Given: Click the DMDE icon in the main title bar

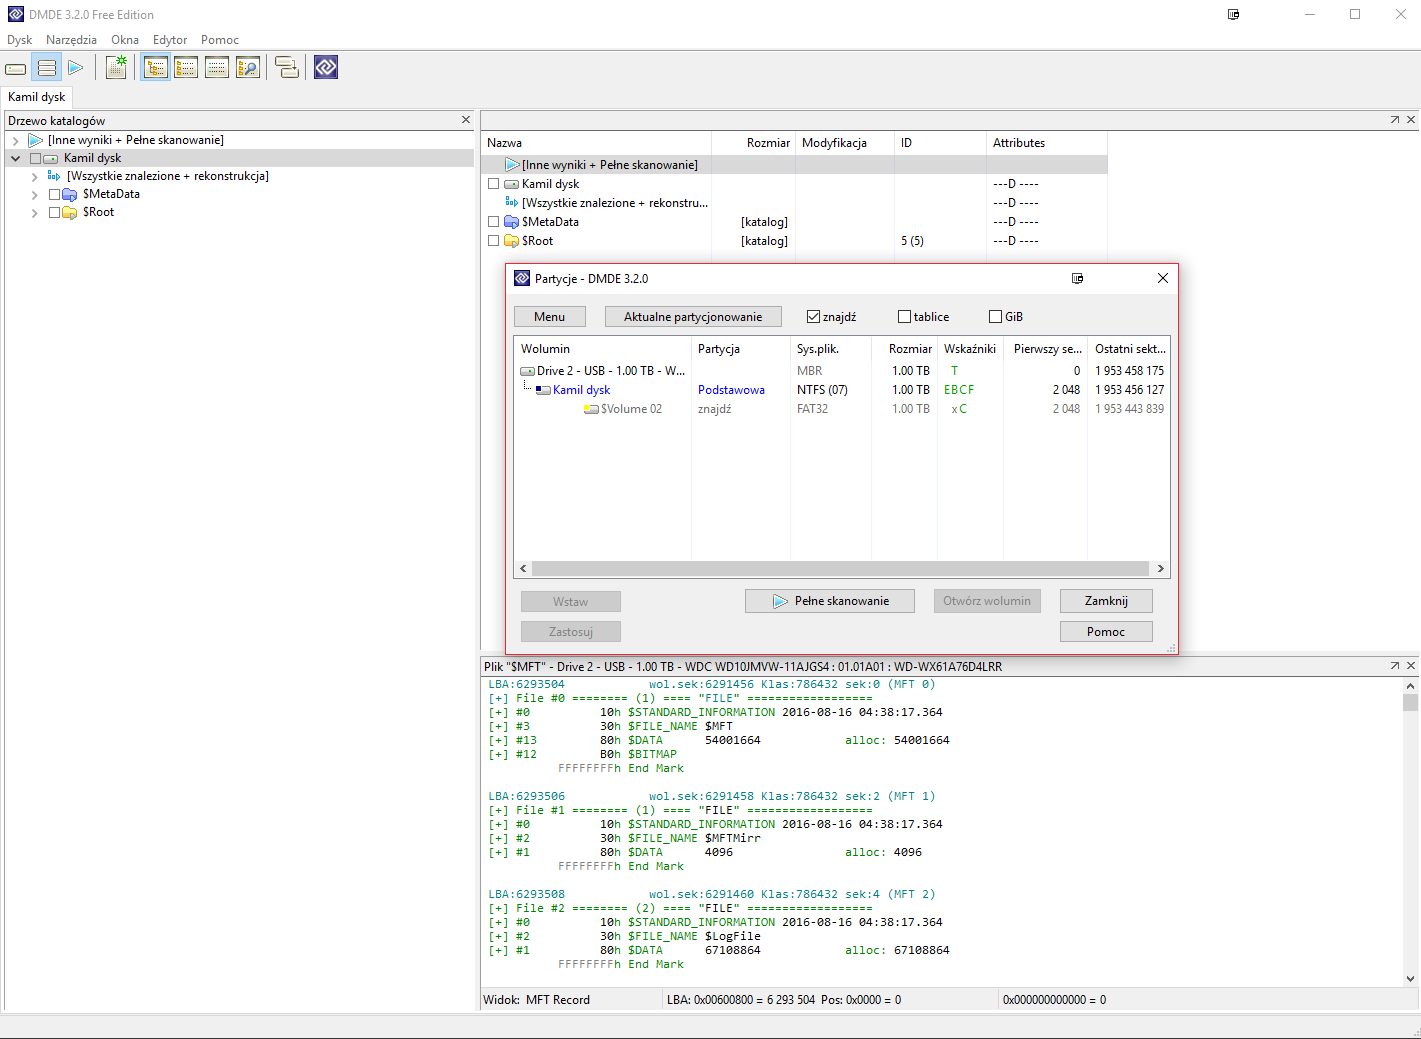Looking at the screenshot, I should coord(16,14).
